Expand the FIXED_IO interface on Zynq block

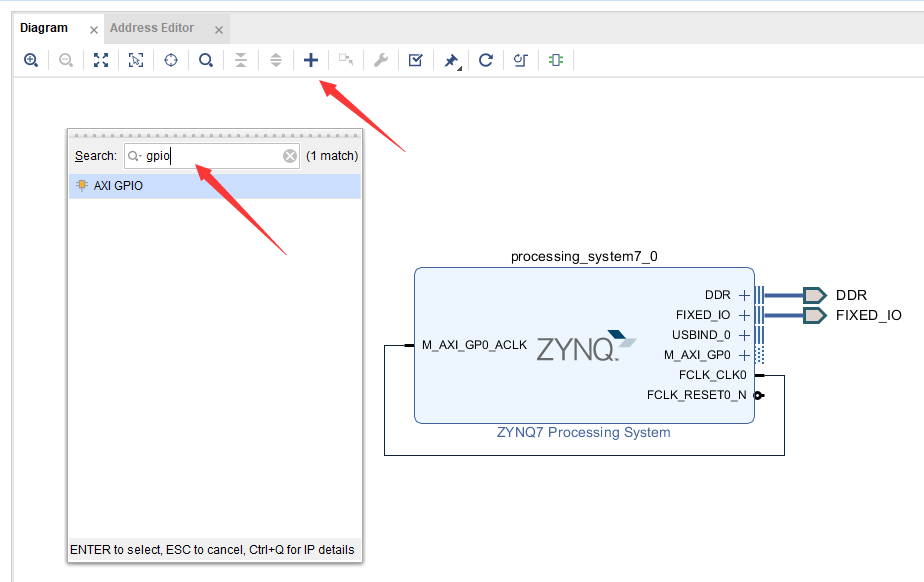(x=744, y=315)
